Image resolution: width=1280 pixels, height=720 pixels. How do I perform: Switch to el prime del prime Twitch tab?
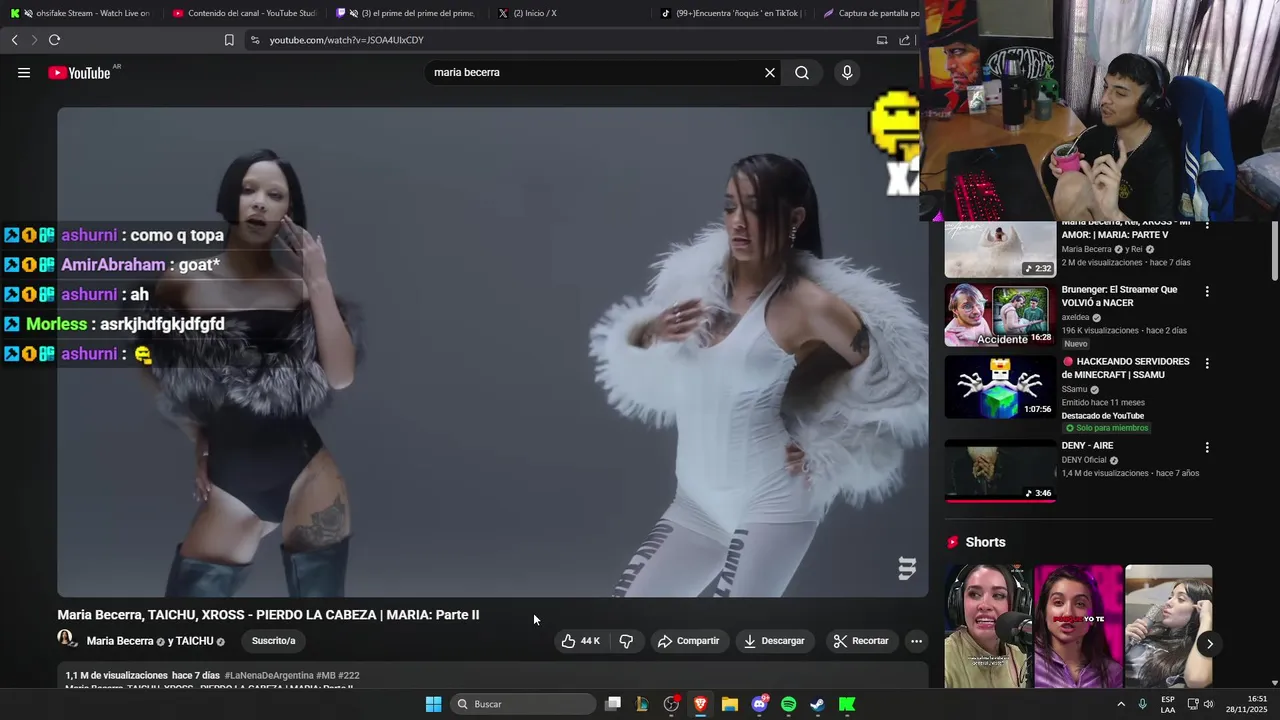coord(406,13)
